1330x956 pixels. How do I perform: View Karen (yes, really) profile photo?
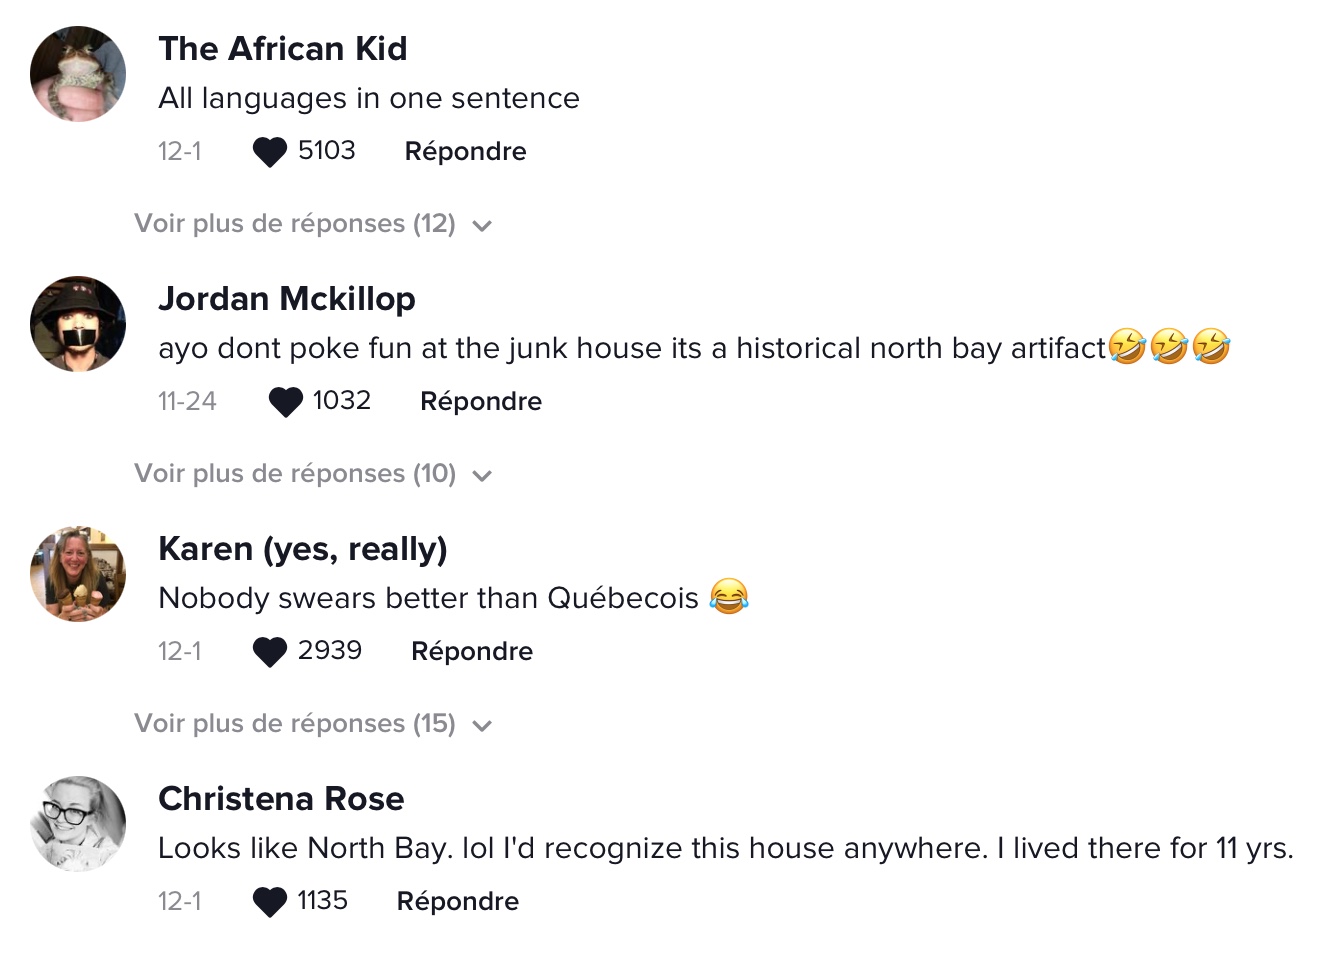pos(78,574)
